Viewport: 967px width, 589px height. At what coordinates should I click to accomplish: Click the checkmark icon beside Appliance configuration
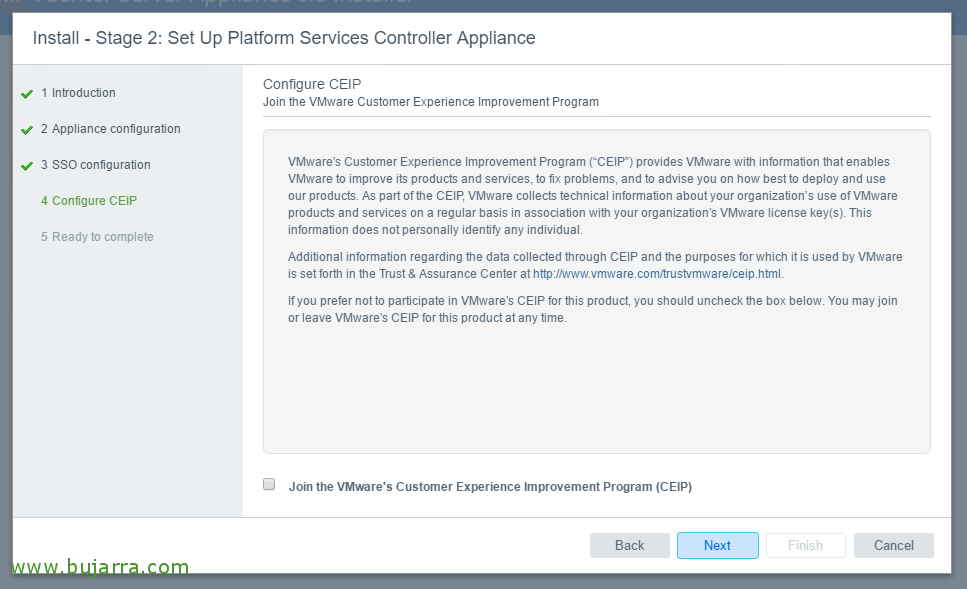pyautogui.click(x=27, y=130)
